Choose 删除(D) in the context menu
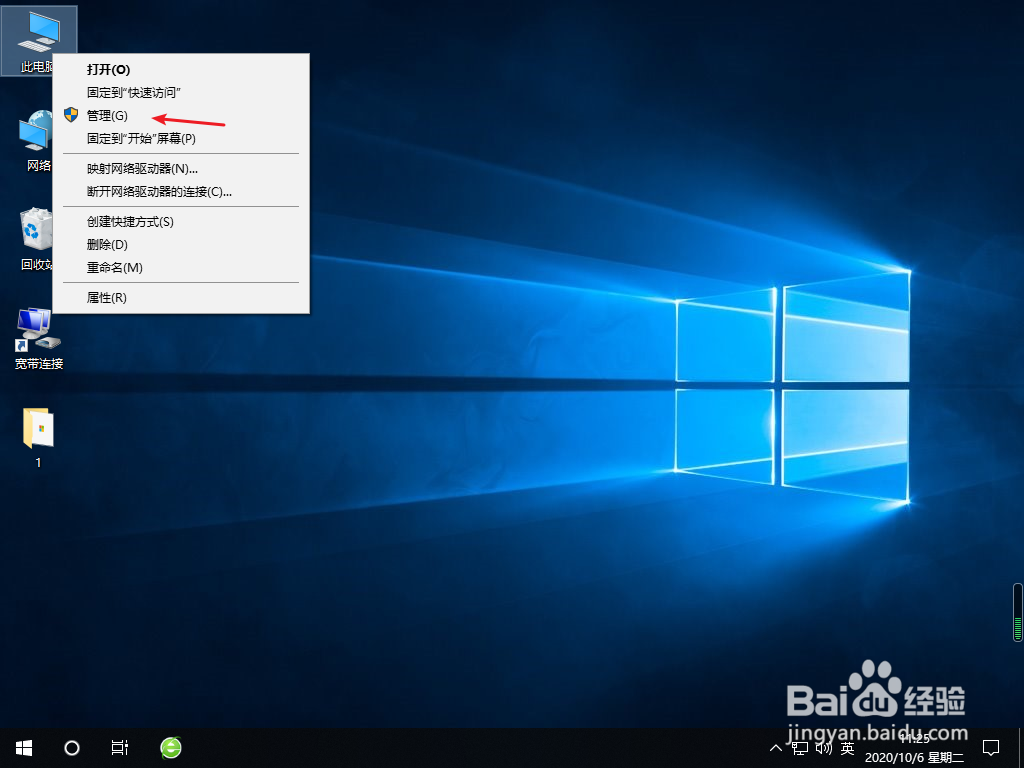This screenshot has height=768, width=1024. 181,244
